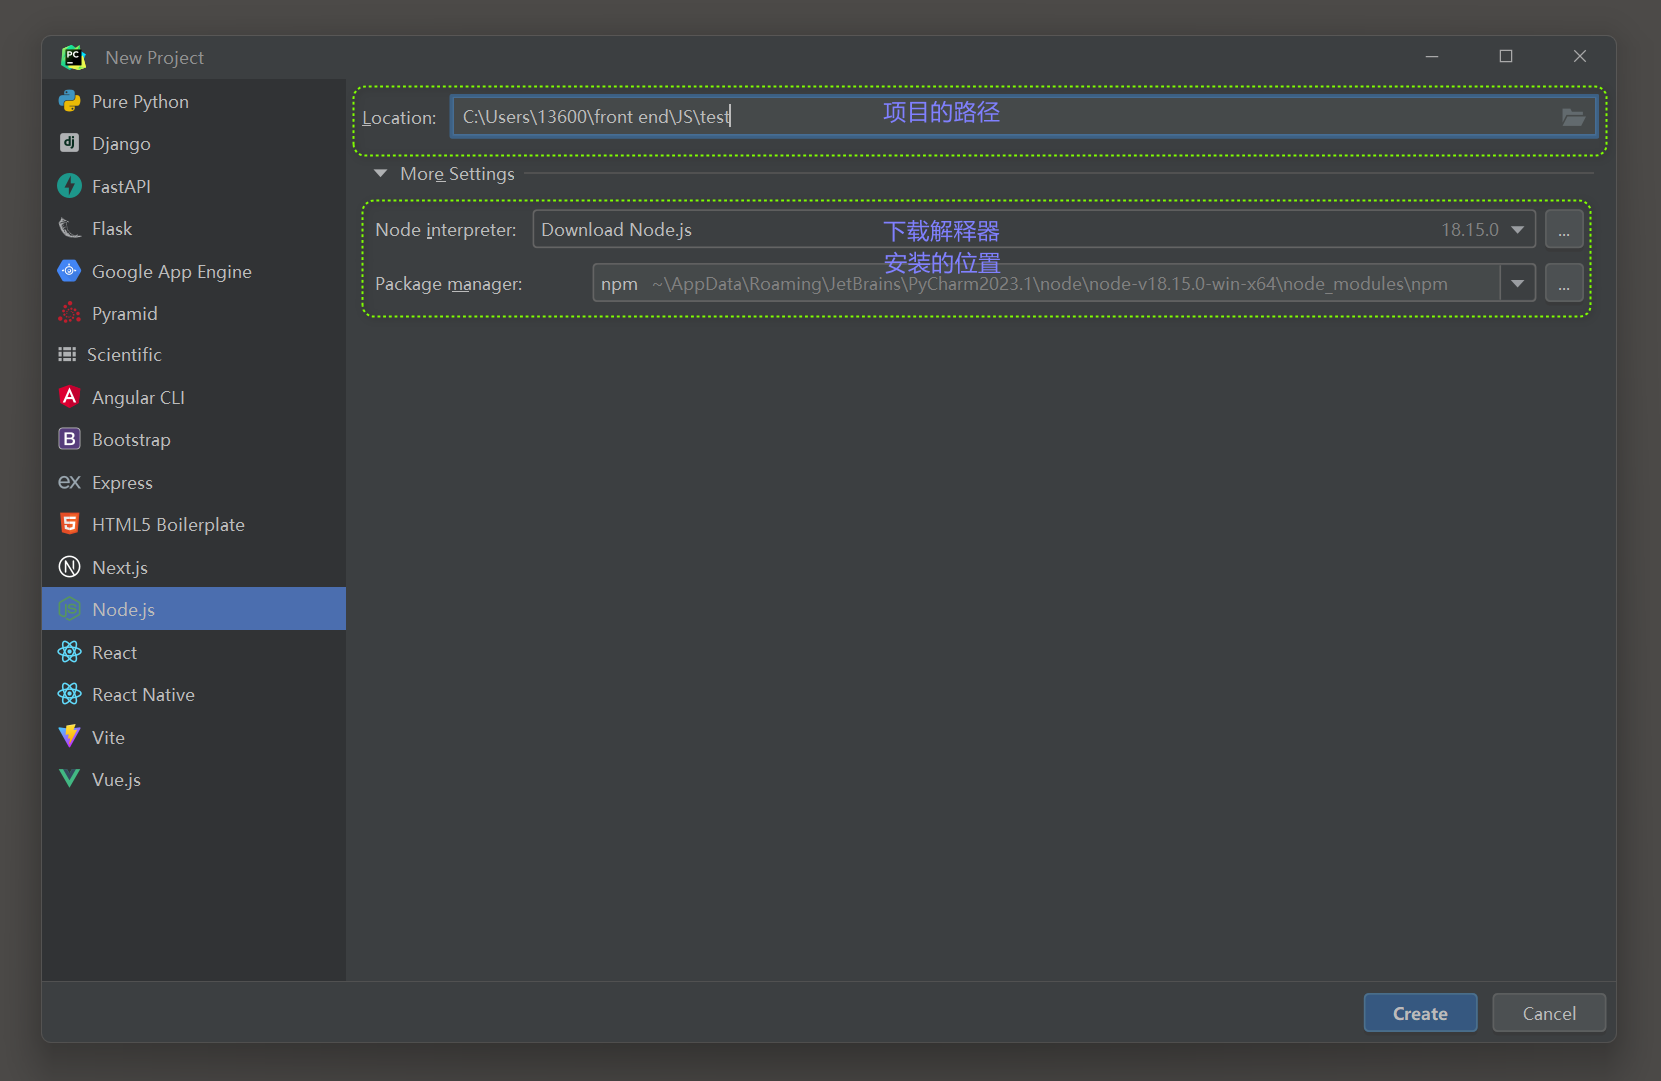Click the Express ex icon

coord(69,482)
